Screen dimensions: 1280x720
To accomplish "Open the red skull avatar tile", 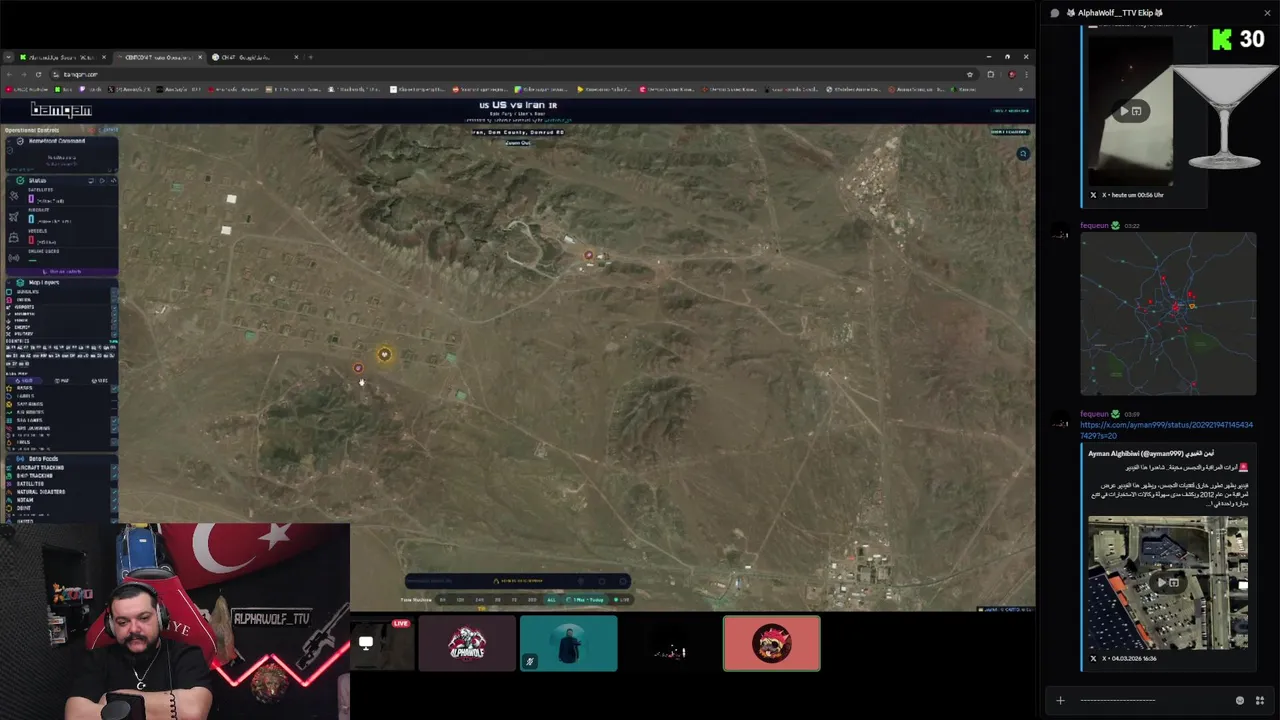I will click(x=771, y=643).
